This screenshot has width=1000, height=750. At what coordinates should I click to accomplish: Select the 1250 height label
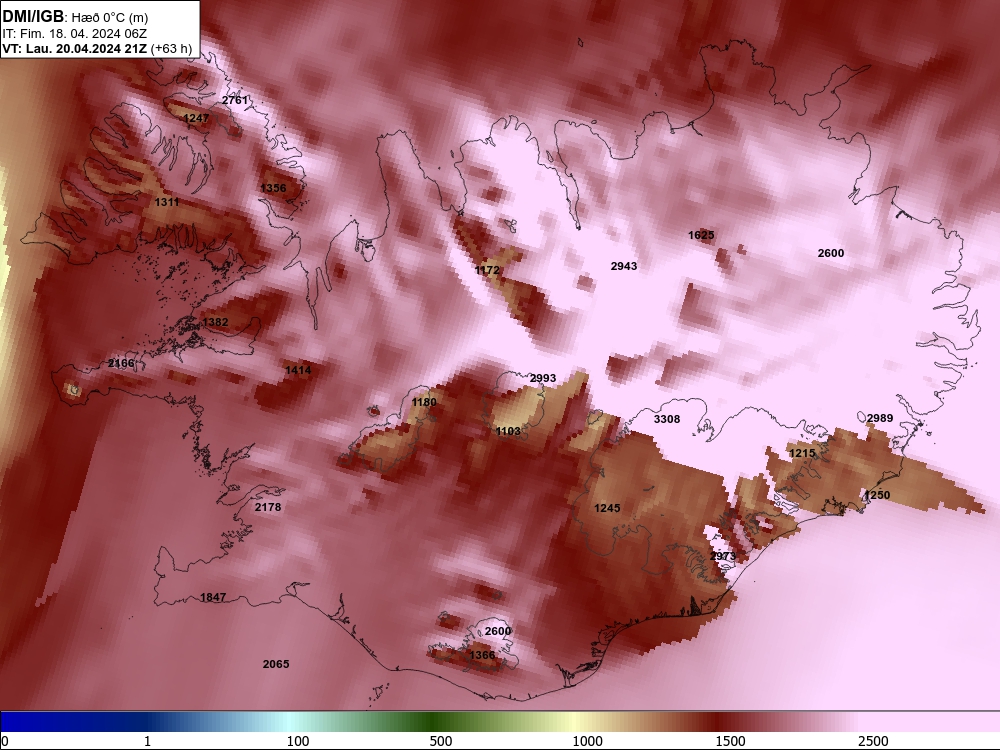pyautogui.click(x=877, y=495)
